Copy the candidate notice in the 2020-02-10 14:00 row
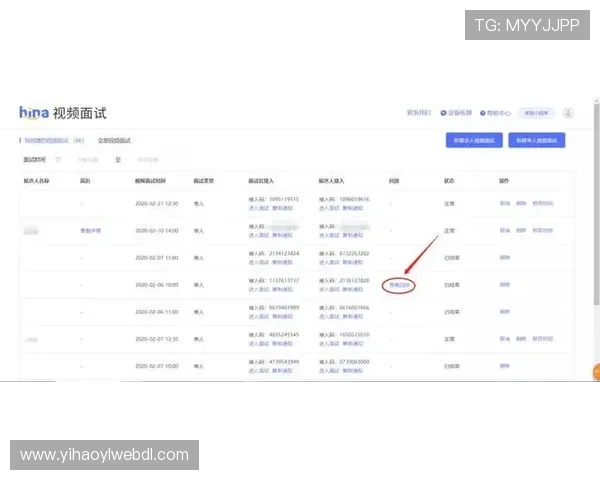Viewport: 600px width, 480px height. click(352, 235)
